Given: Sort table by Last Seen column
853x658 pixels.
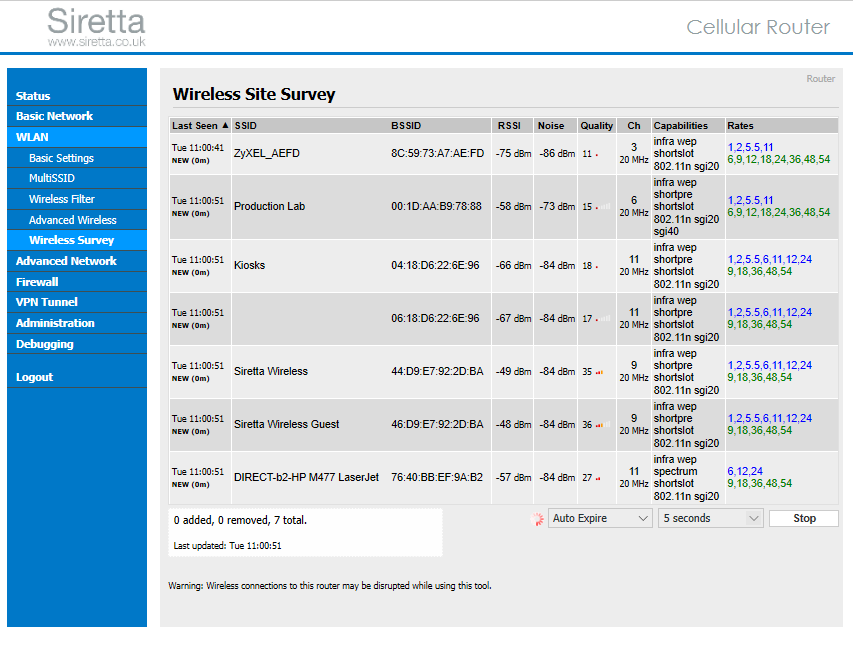Looking at the screenshot, I should [x=200, y=126].
